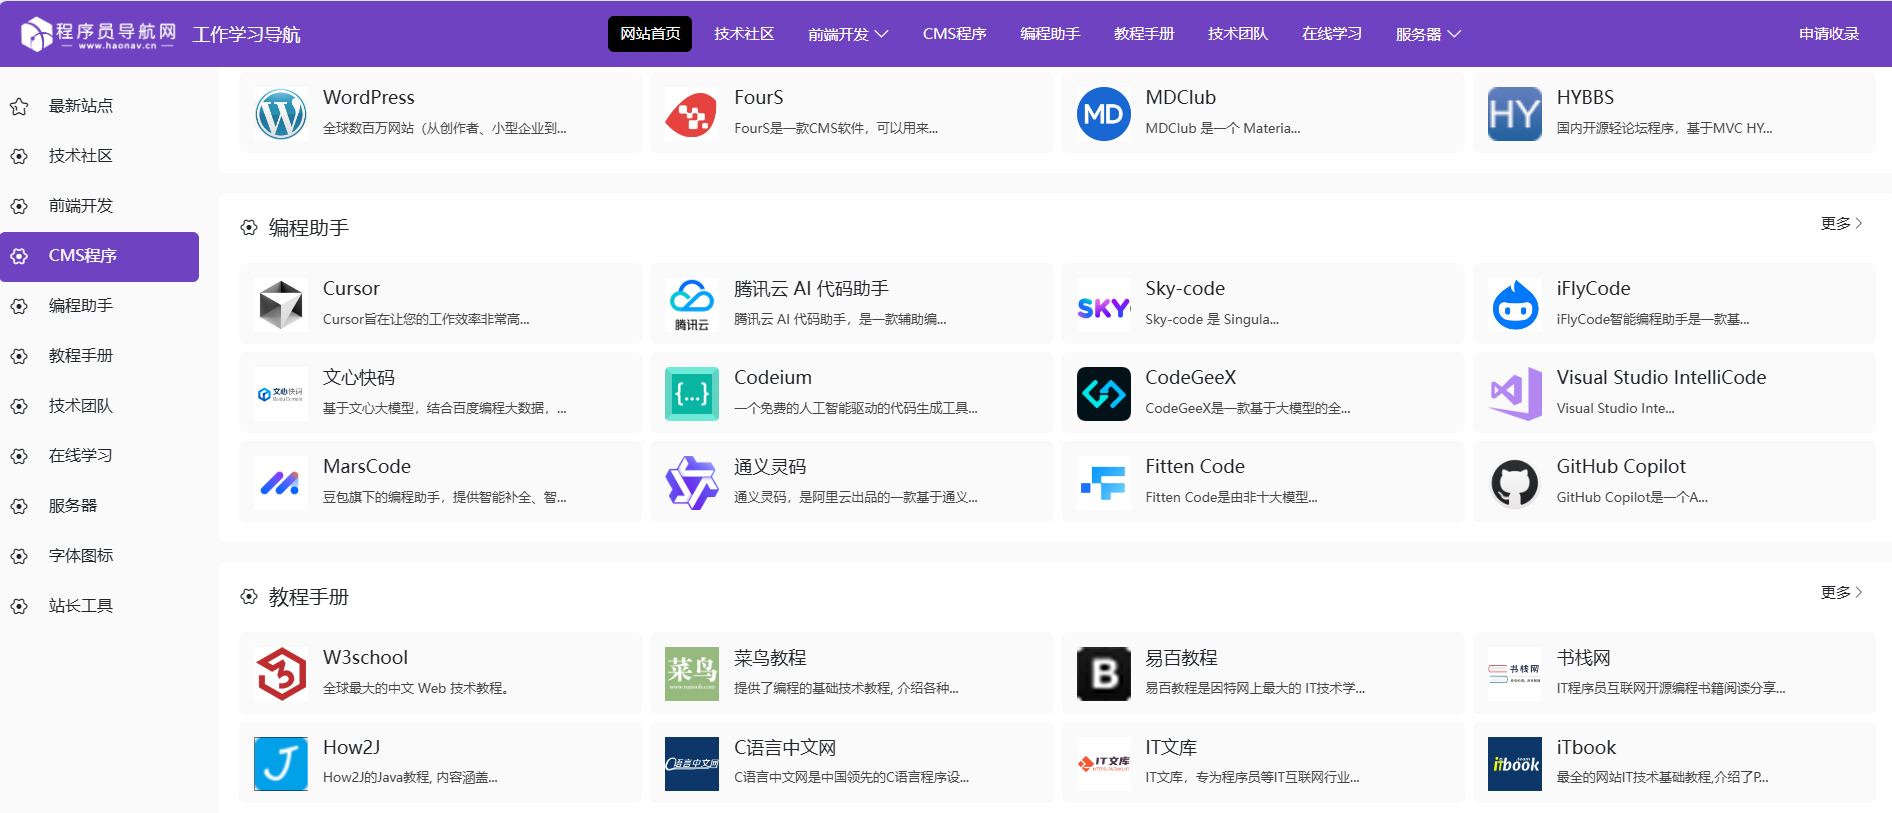Click the MDClub blue MD icon
This screenshot has width=1892, height=813.
pyautogui.click(x=1104, y=114)
